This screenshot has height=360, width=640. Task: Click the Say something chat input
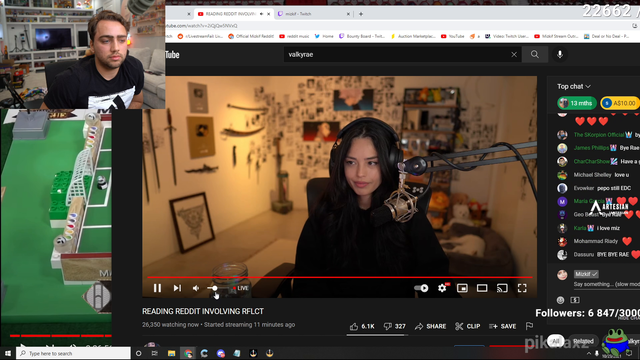tap(607, 284)
